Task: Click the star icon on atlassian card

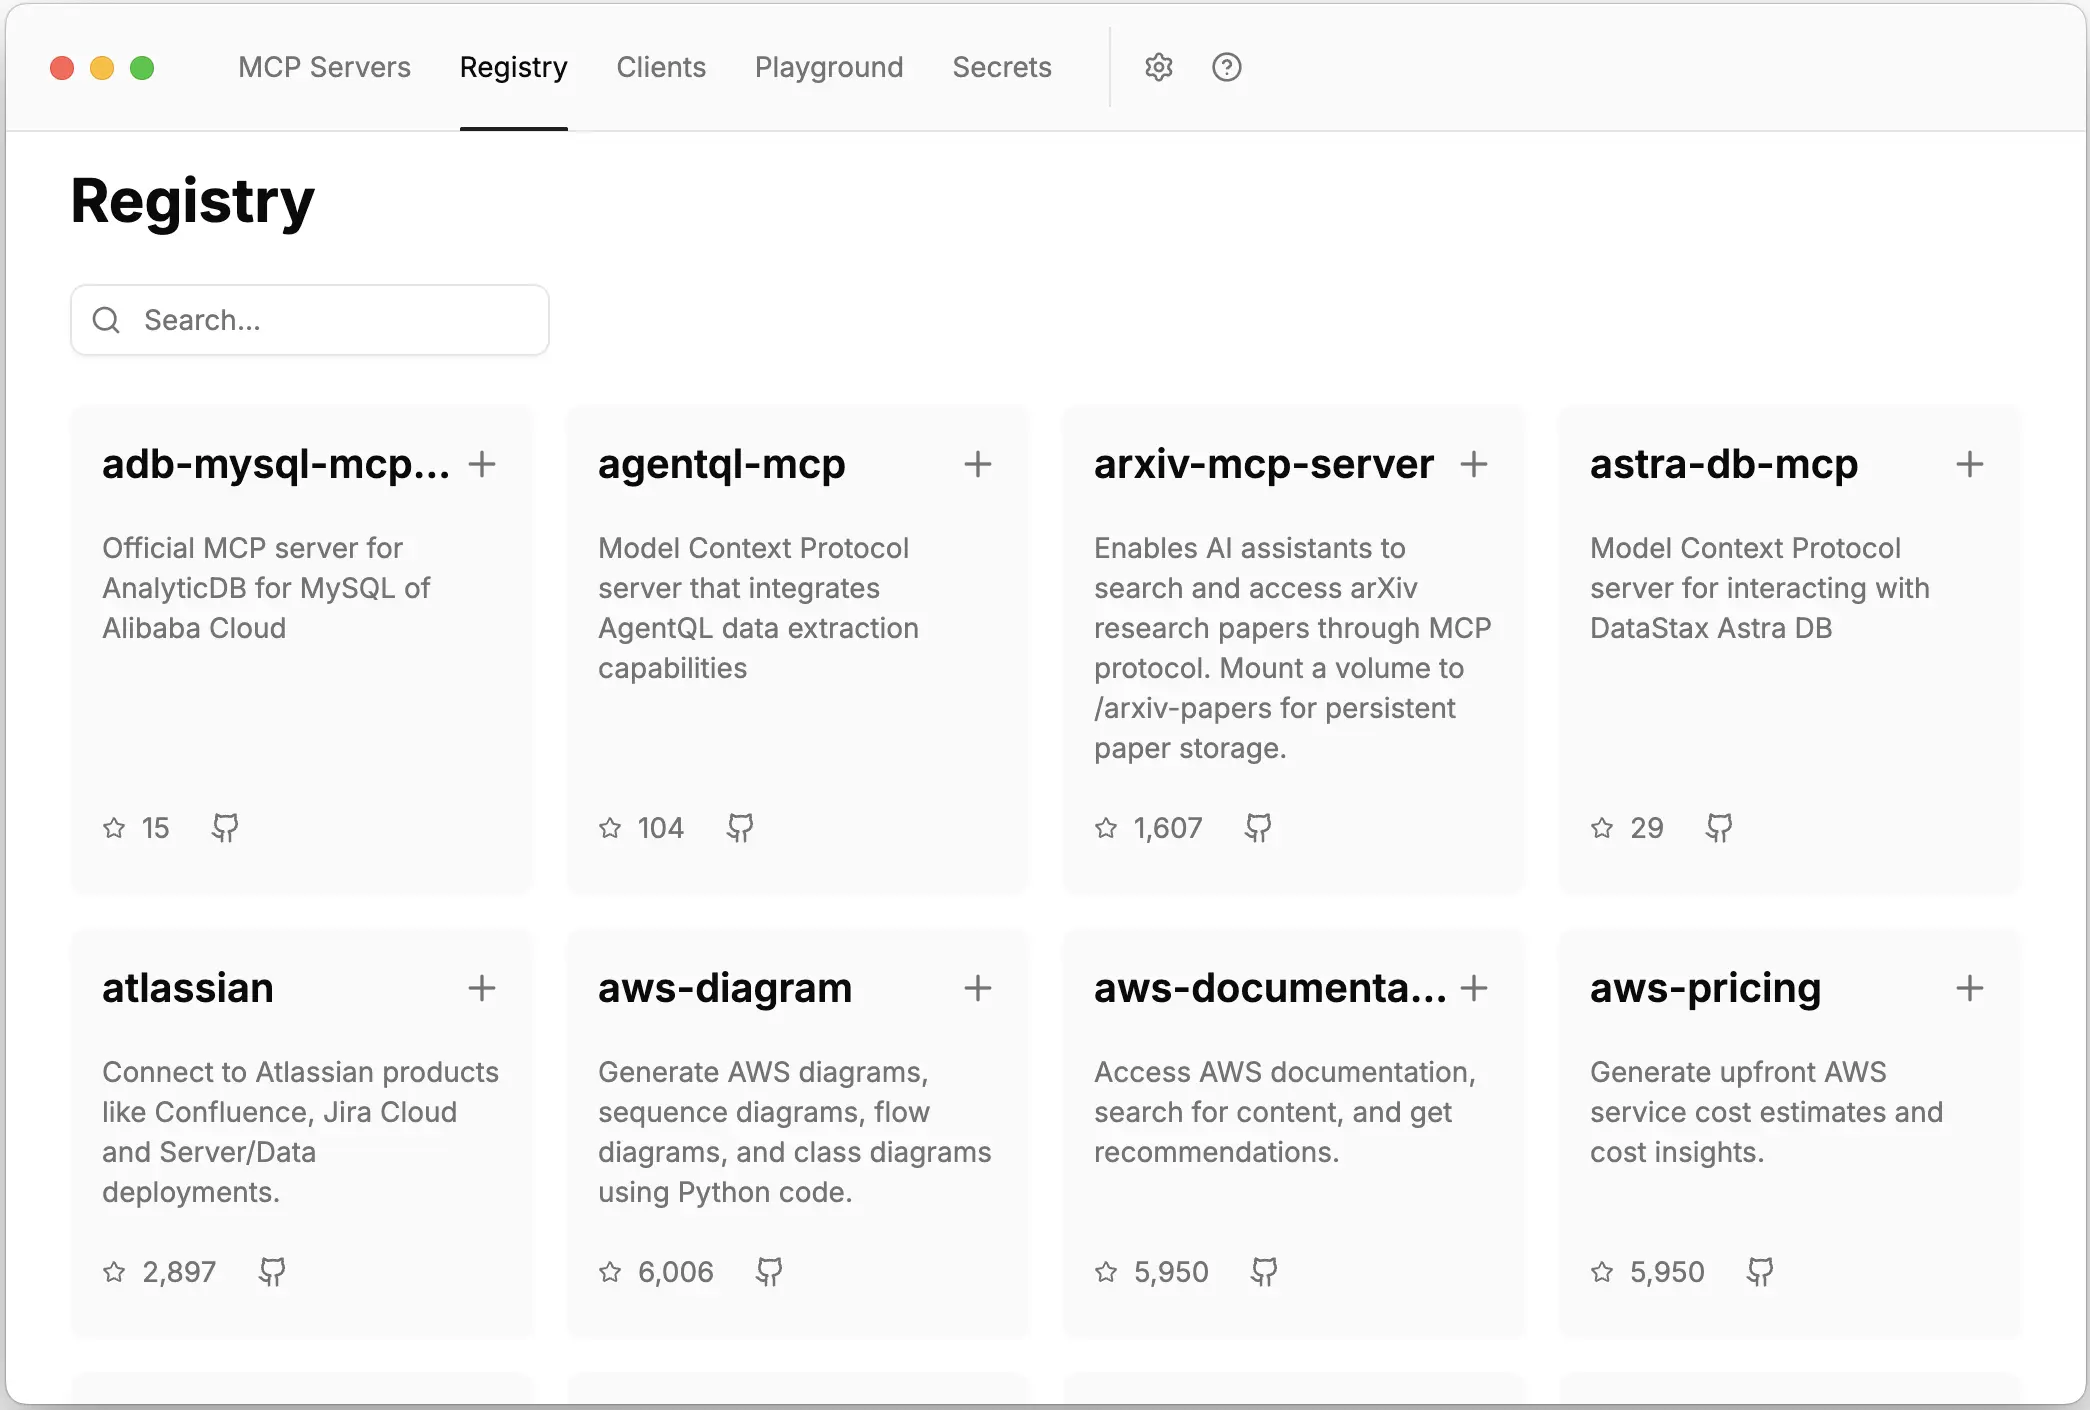Action: pyautogui.click(x=113, y=1271)
